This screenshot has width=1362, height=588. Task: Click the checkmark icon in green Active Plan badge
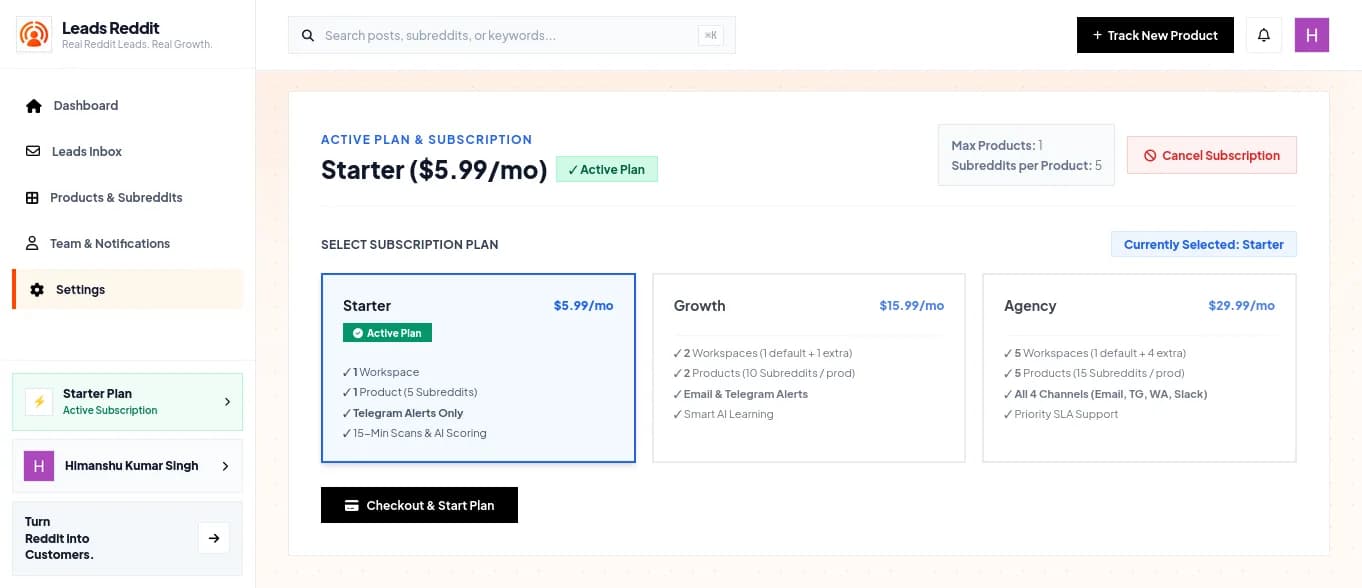pyautogui.click(x=357, y=333)
